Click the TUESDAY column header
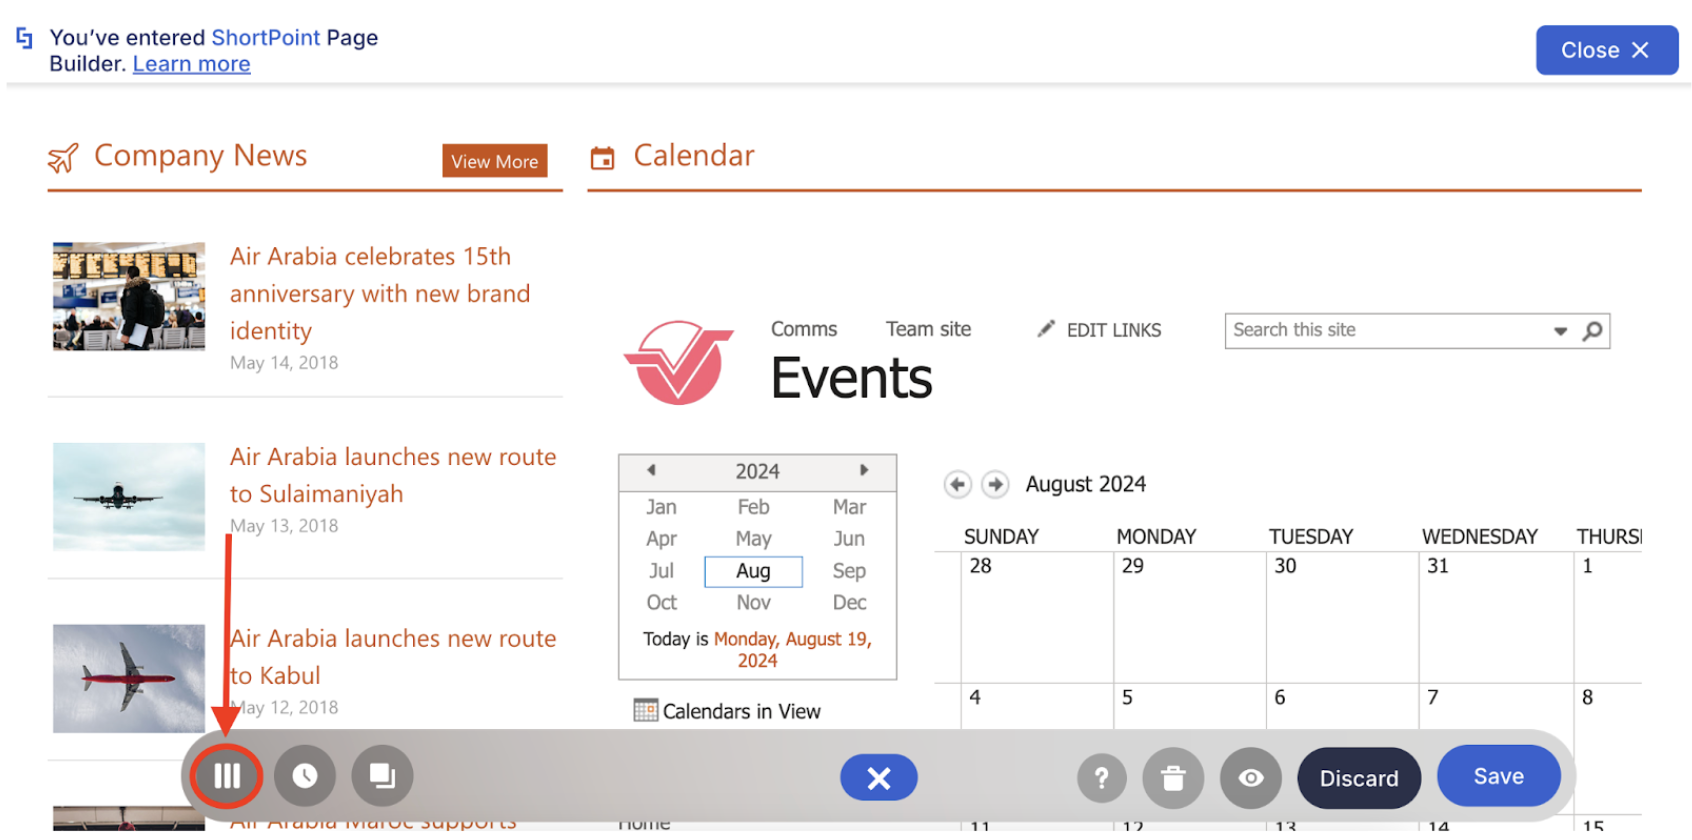The width and height of the screenshot is (1692, 840). (1311, 537)
